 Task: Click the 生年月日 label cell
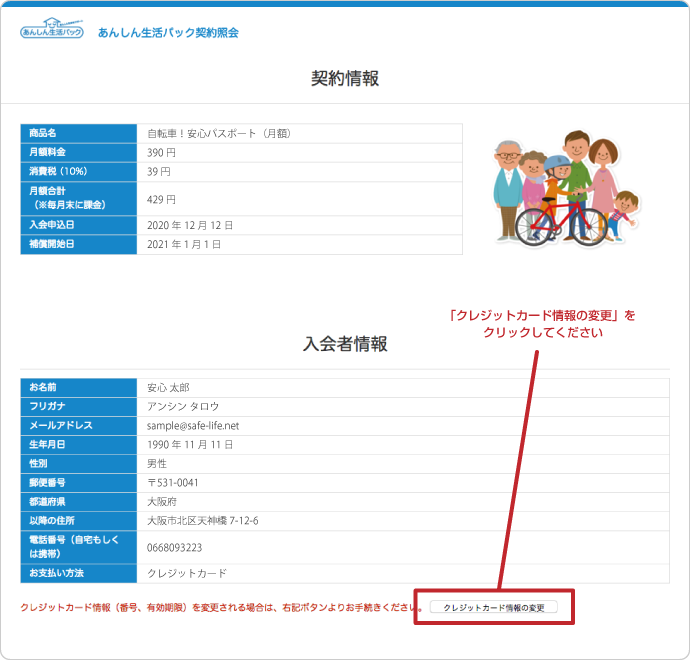(79, 445)
